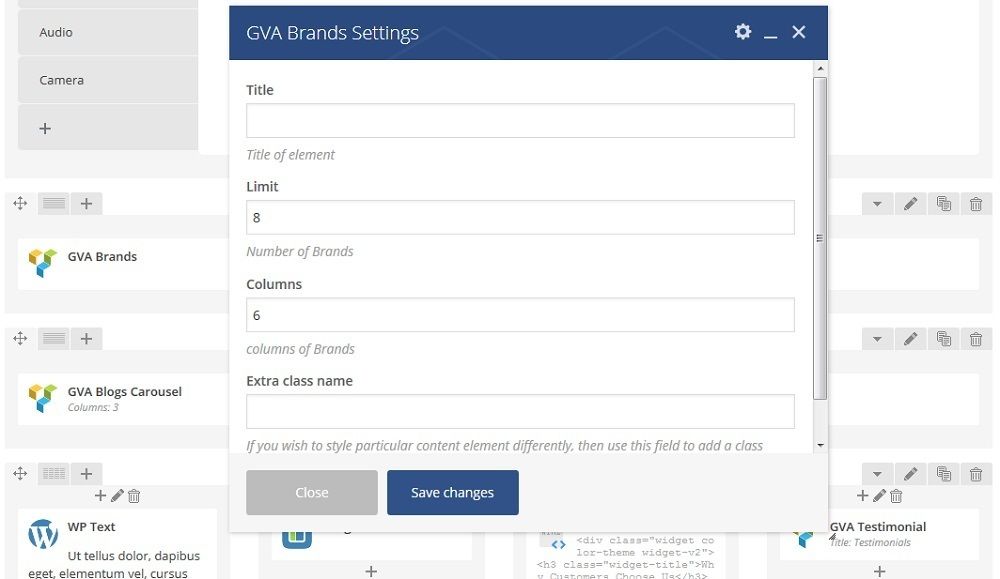Clone the GVA Brands row
The width and height of the screenshot is (1000, 579).
click(x=944, y=204)
